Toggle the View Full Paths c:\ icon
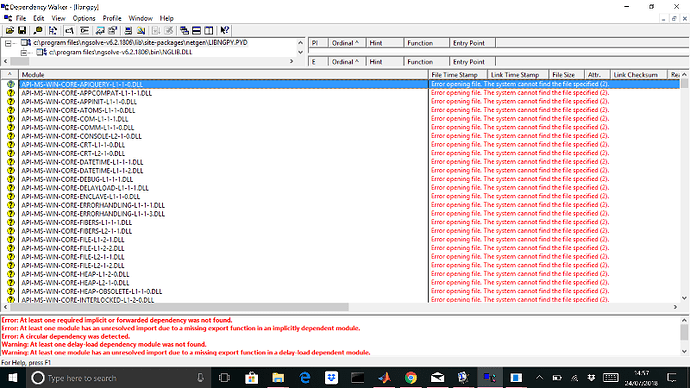The height and width of the screenshot is (388, 690). (69, 30)
